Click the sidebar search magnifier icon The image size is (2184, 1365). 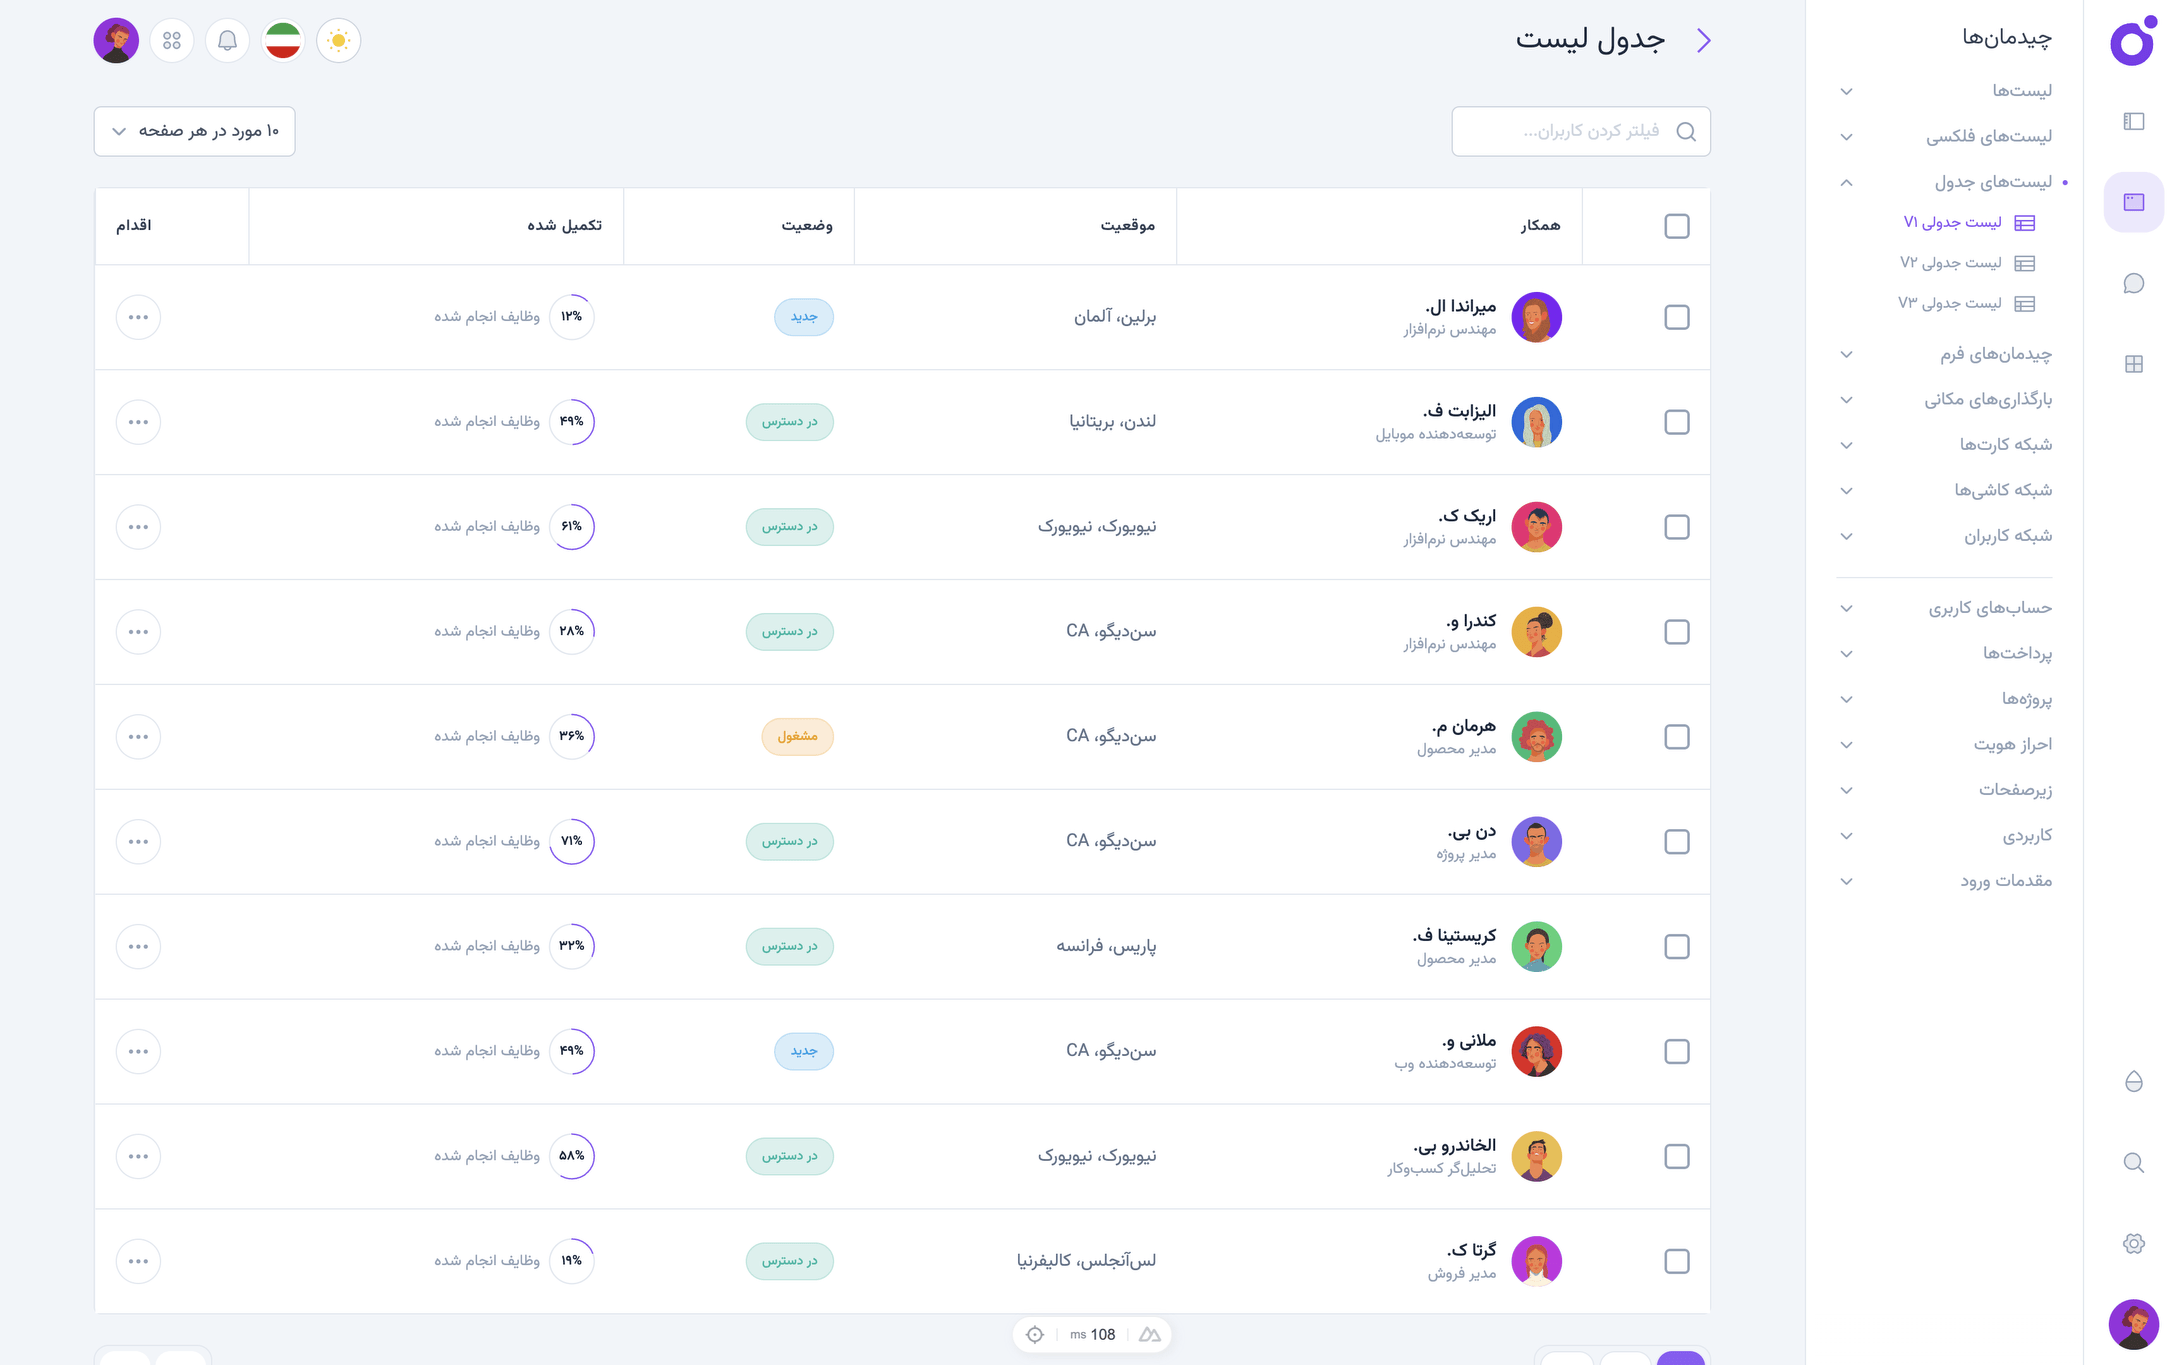2133,1162
